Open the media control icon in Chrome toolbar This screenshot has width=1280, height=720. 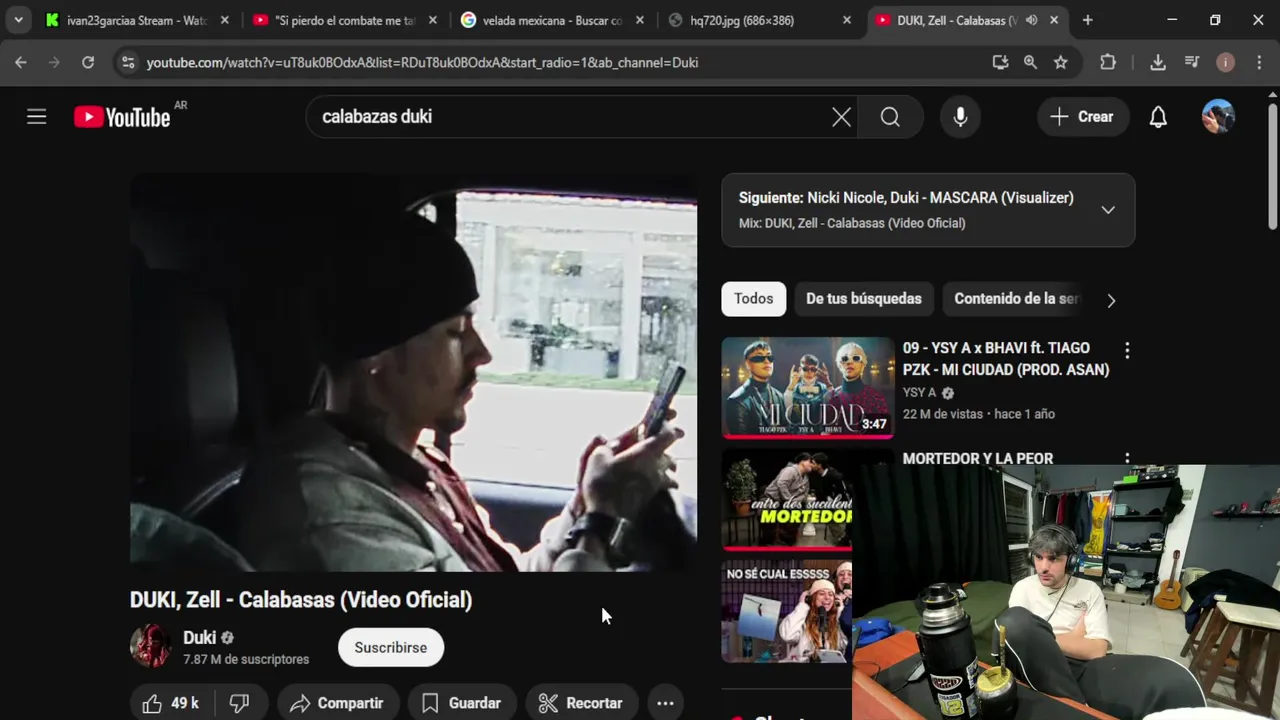tap(1192, 62)
